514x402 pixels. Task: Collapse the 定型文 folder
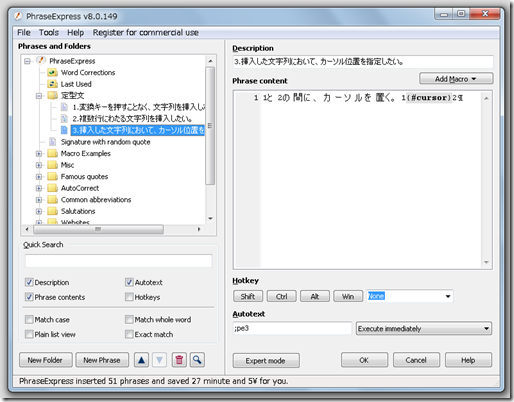39,96
